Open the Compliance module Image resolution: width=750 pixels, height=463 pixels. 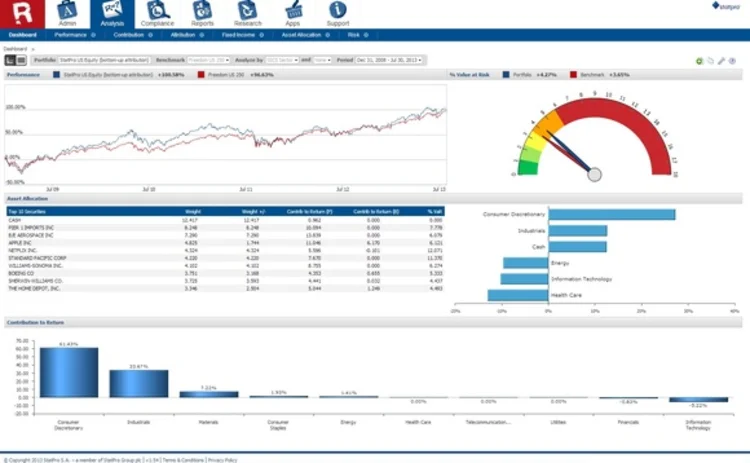point(157,14)
